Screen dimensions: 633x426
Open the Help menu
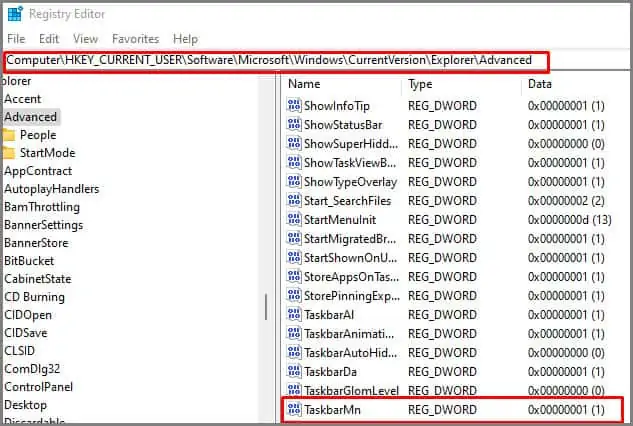coord(185,39)
